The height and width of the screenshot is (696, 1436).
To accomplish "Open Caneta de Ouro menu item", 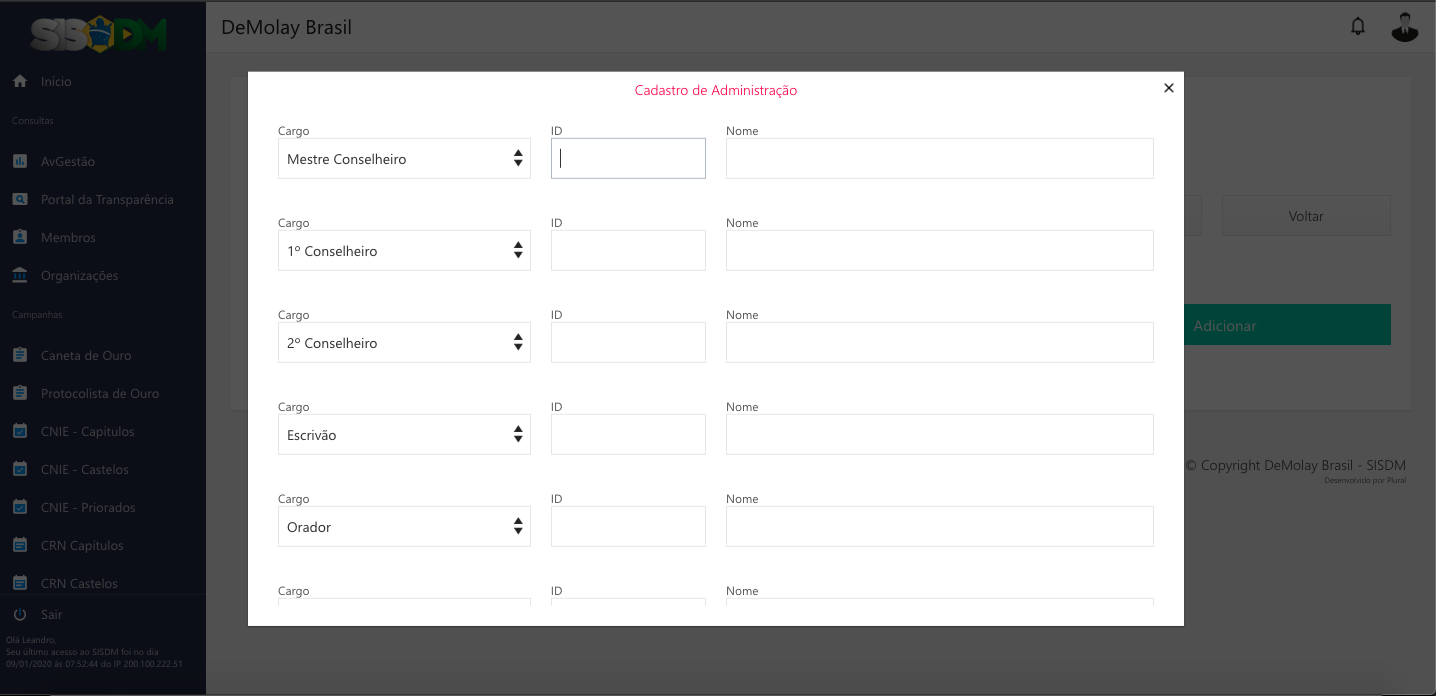I will coord(86,356).
